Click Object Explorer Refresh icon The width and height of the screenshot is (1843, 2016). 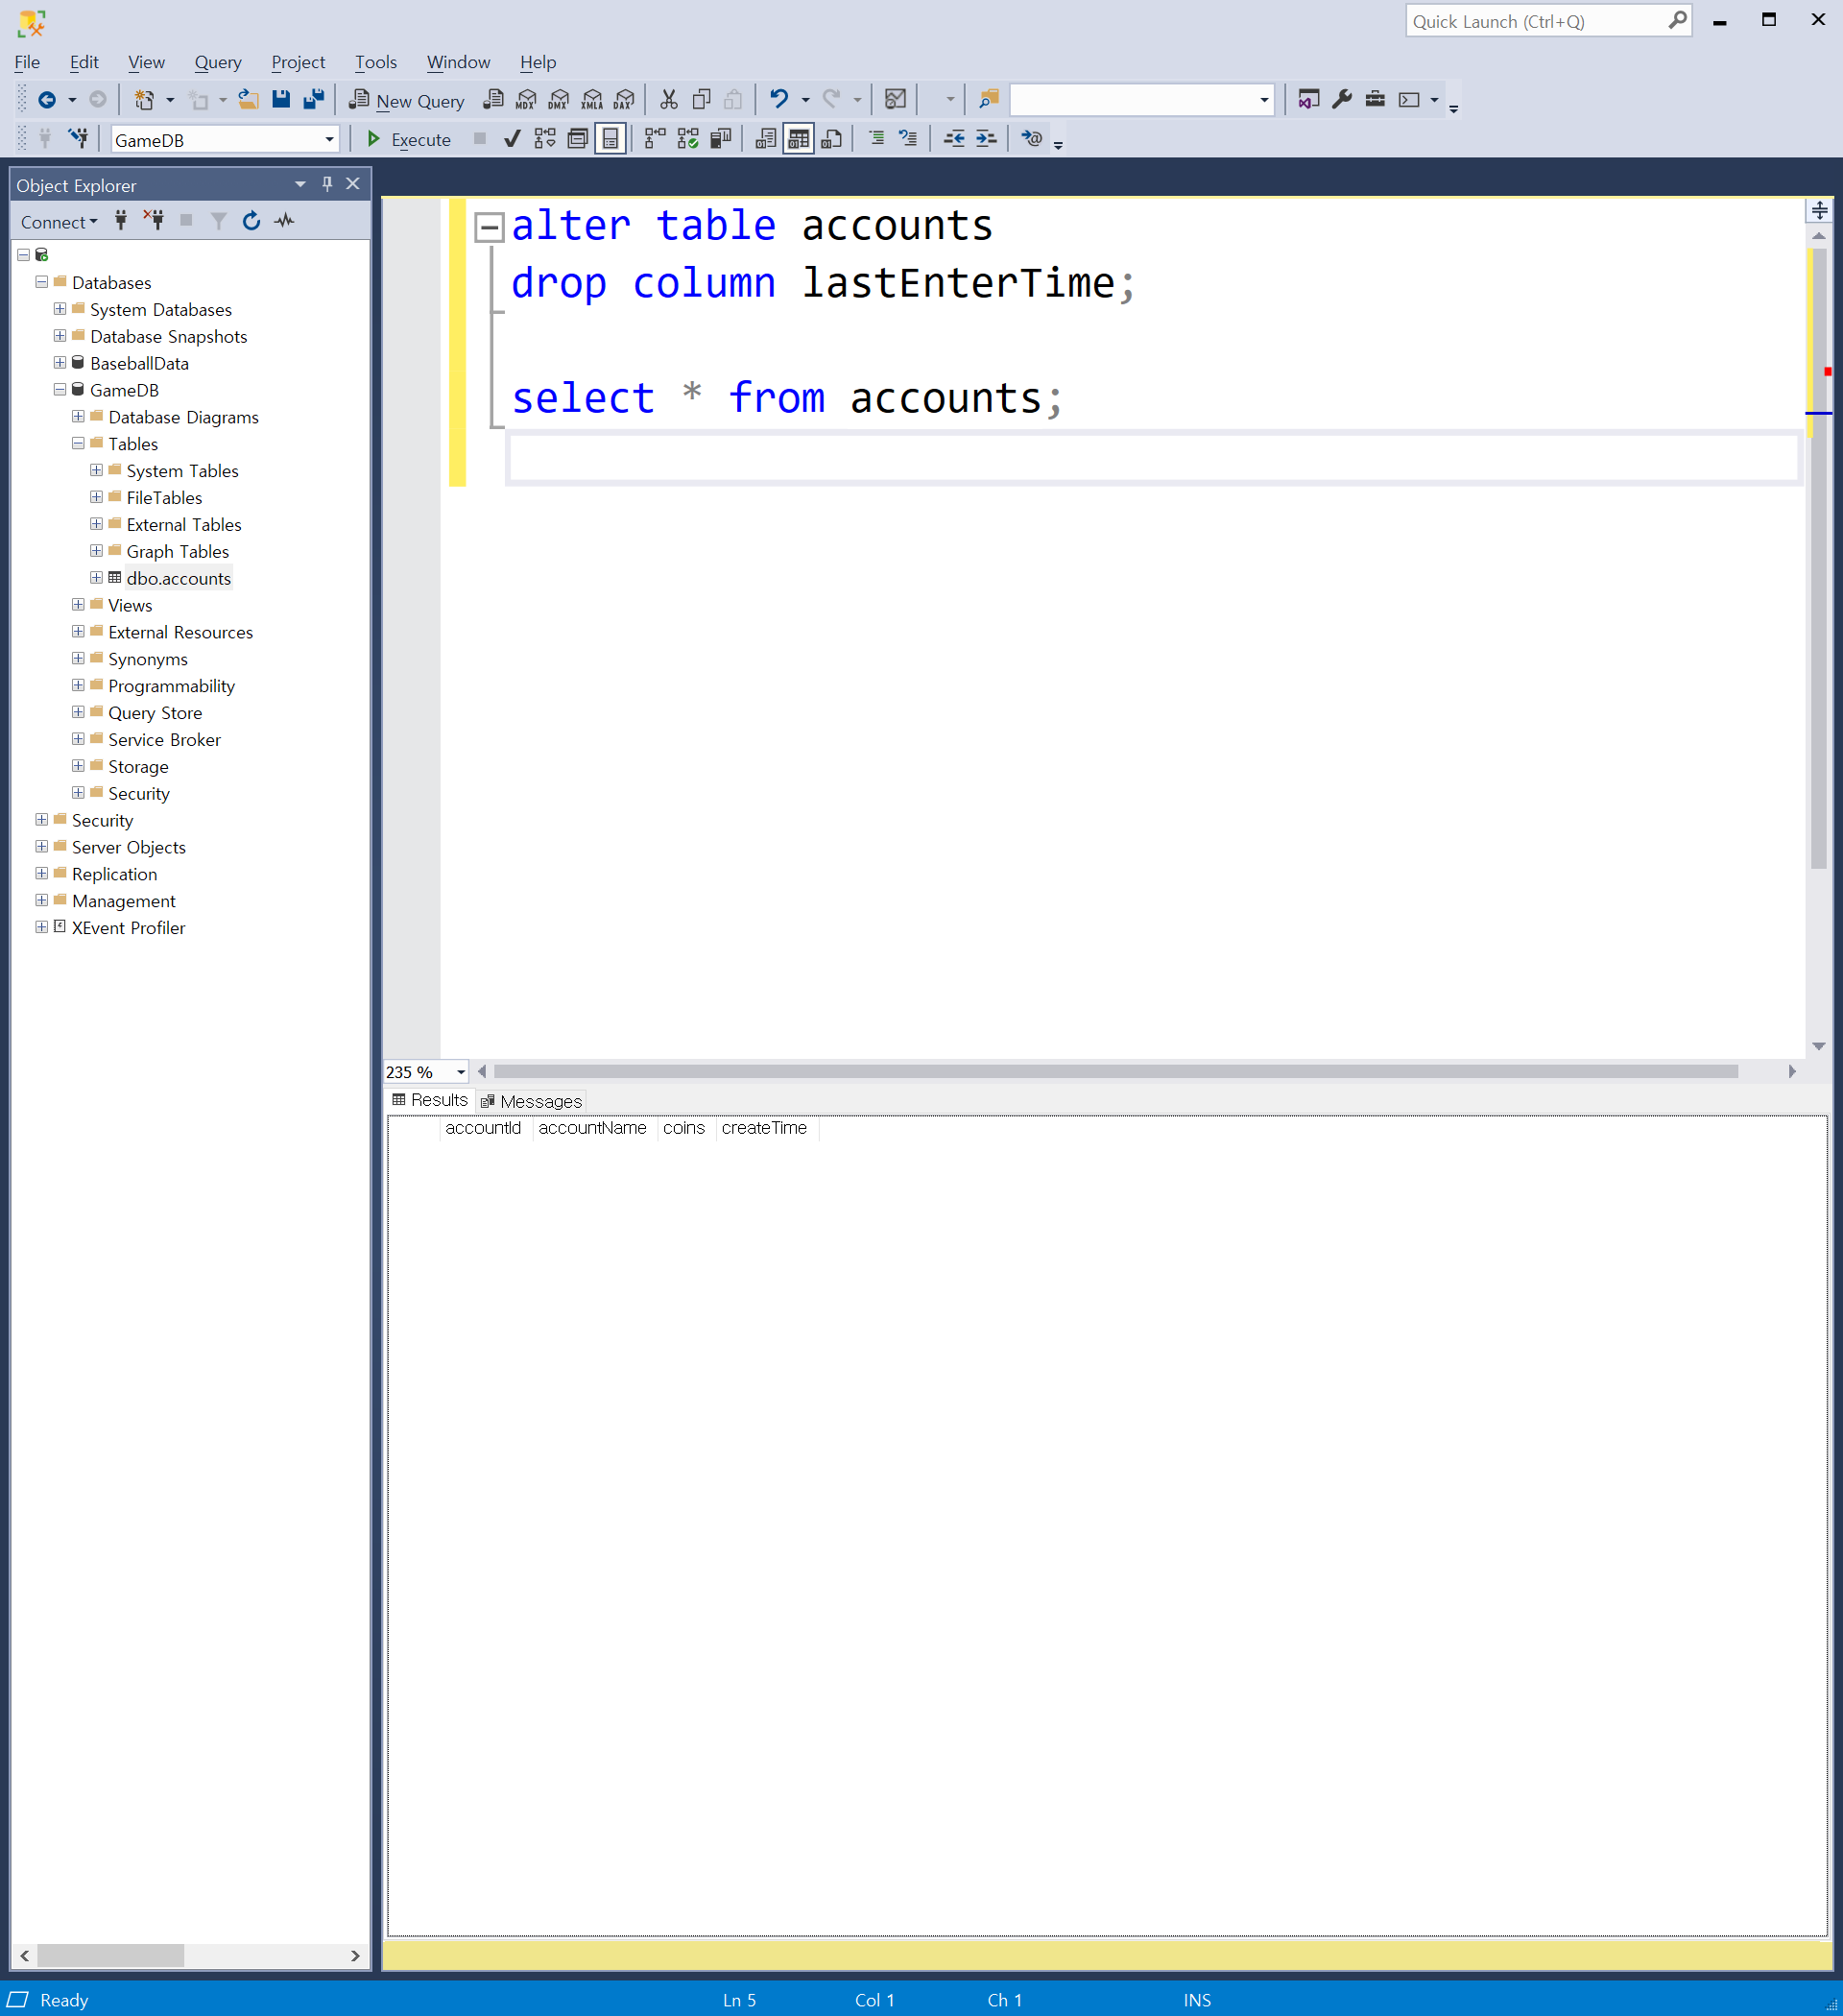tap(251, 221)
